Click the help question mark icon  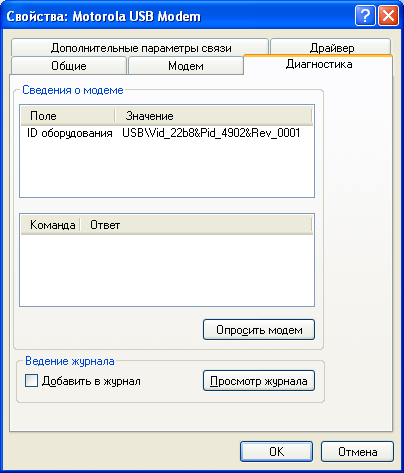click(x=365, y=15)
